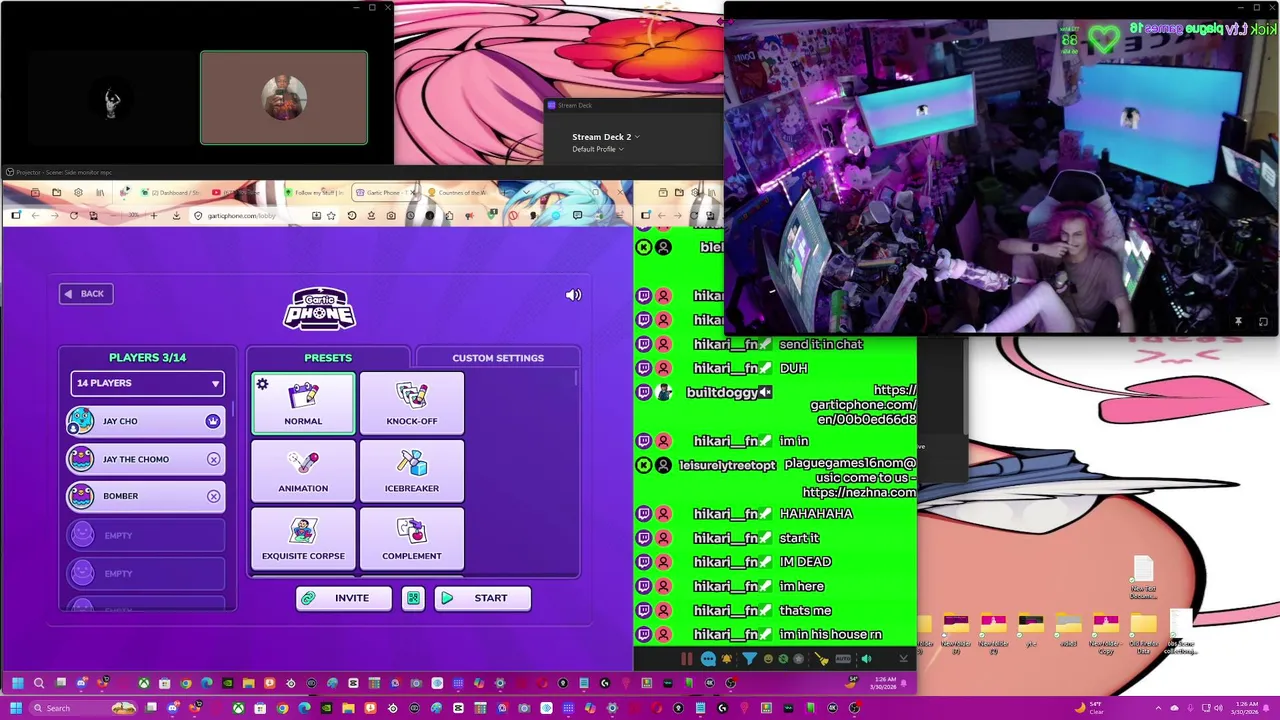1280x720 pixels.
Task: Click leisurelytreetopt username in chat
Action: [727, 466]
